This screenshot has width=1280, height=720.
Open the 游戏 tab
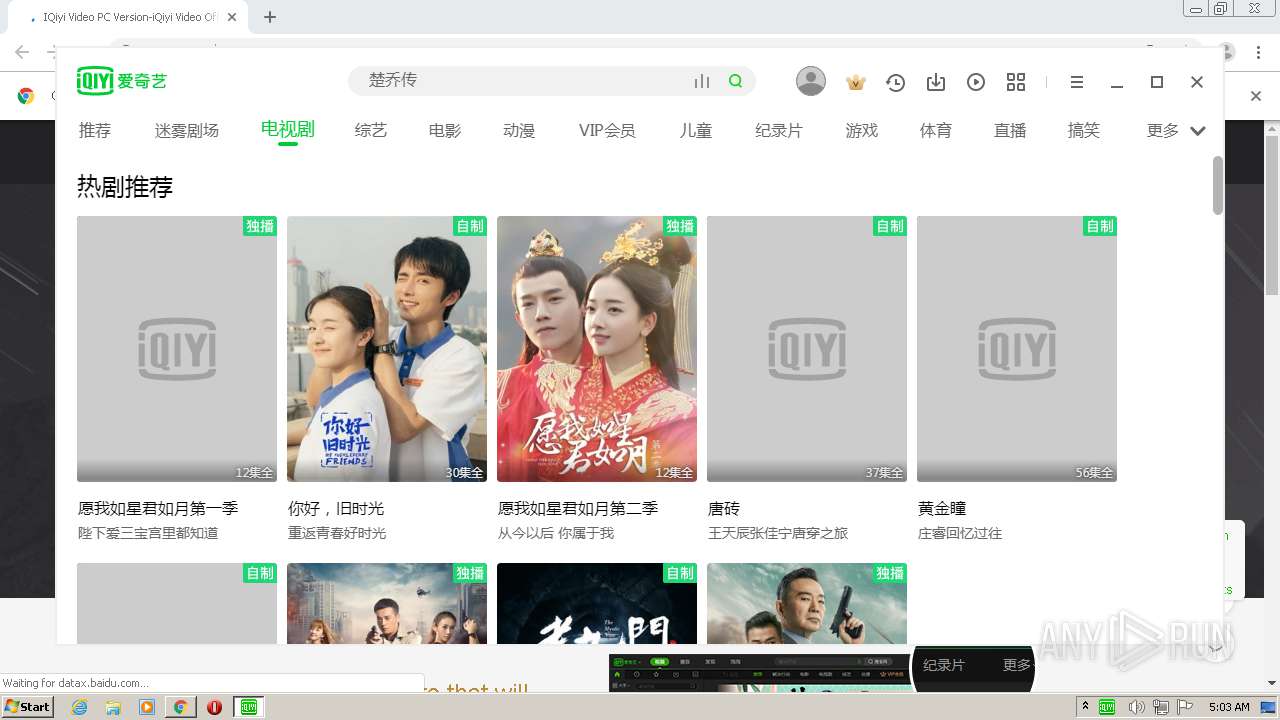click(x=862, y=131)
